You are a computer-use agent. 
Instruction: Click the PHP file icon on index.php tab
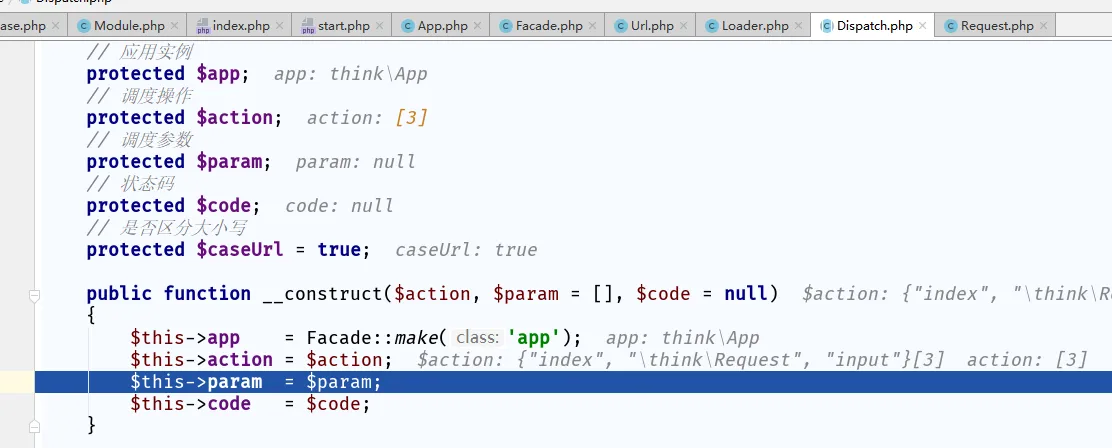(203, 26)
